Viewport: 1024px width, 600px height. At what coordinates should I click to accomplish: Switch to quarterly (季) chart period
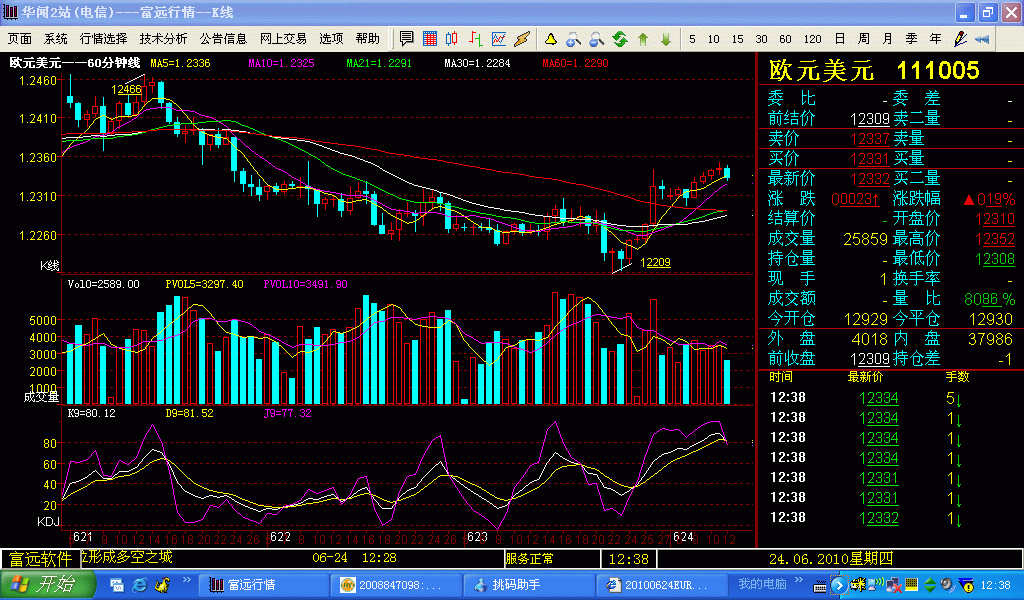tap(912, 39)
